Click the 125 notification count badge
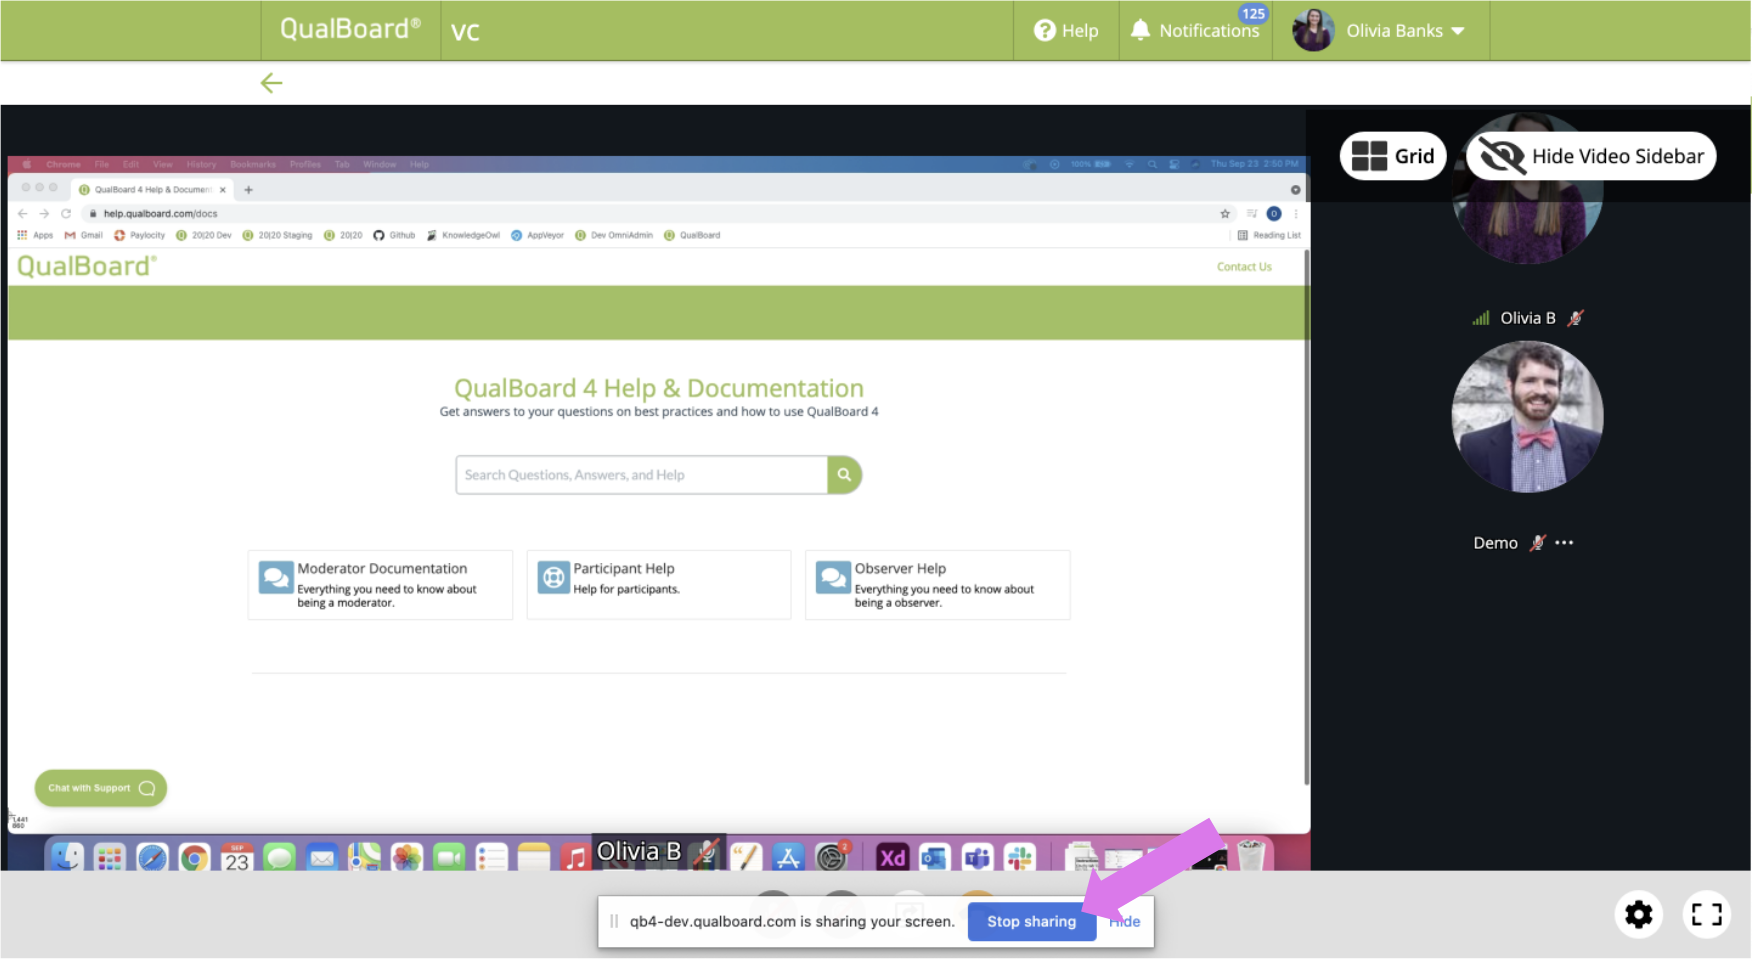The height and width of the screenshot is (962, 1752). coord(1253,14)
